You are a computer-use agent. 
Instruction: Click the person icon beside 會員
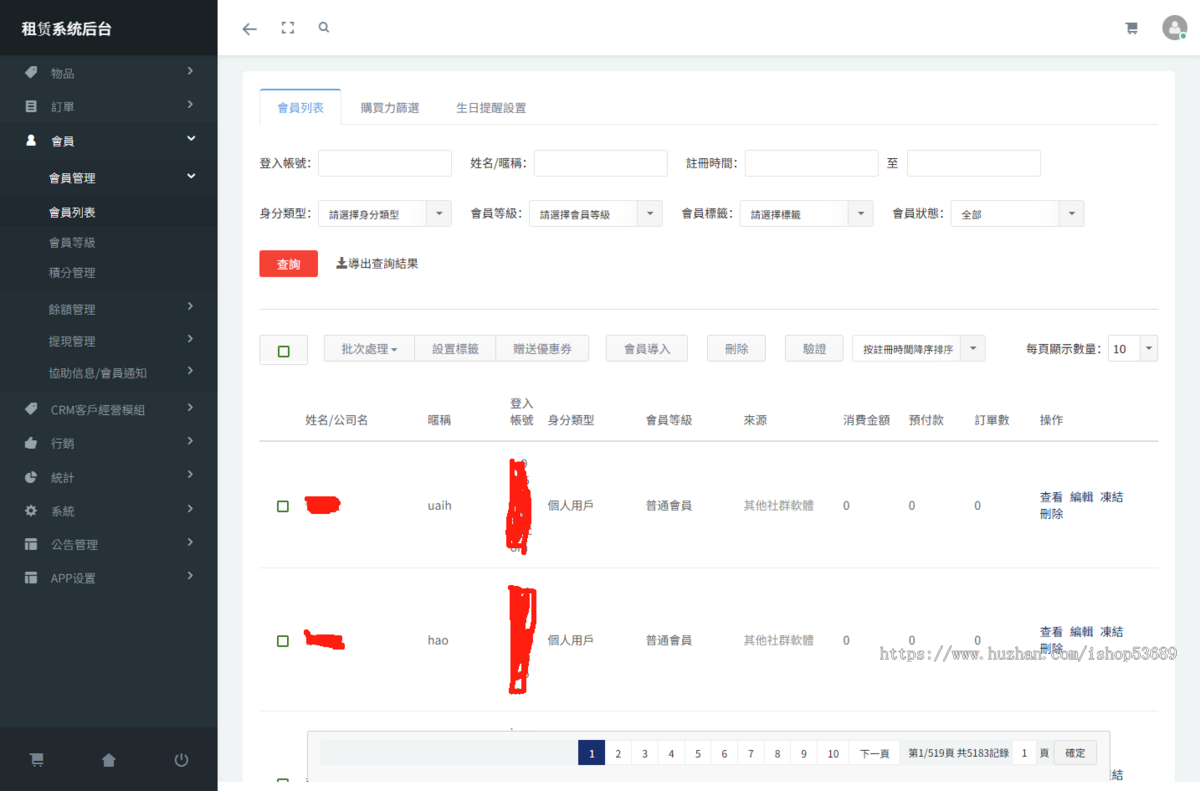click(x=31, y=141)
